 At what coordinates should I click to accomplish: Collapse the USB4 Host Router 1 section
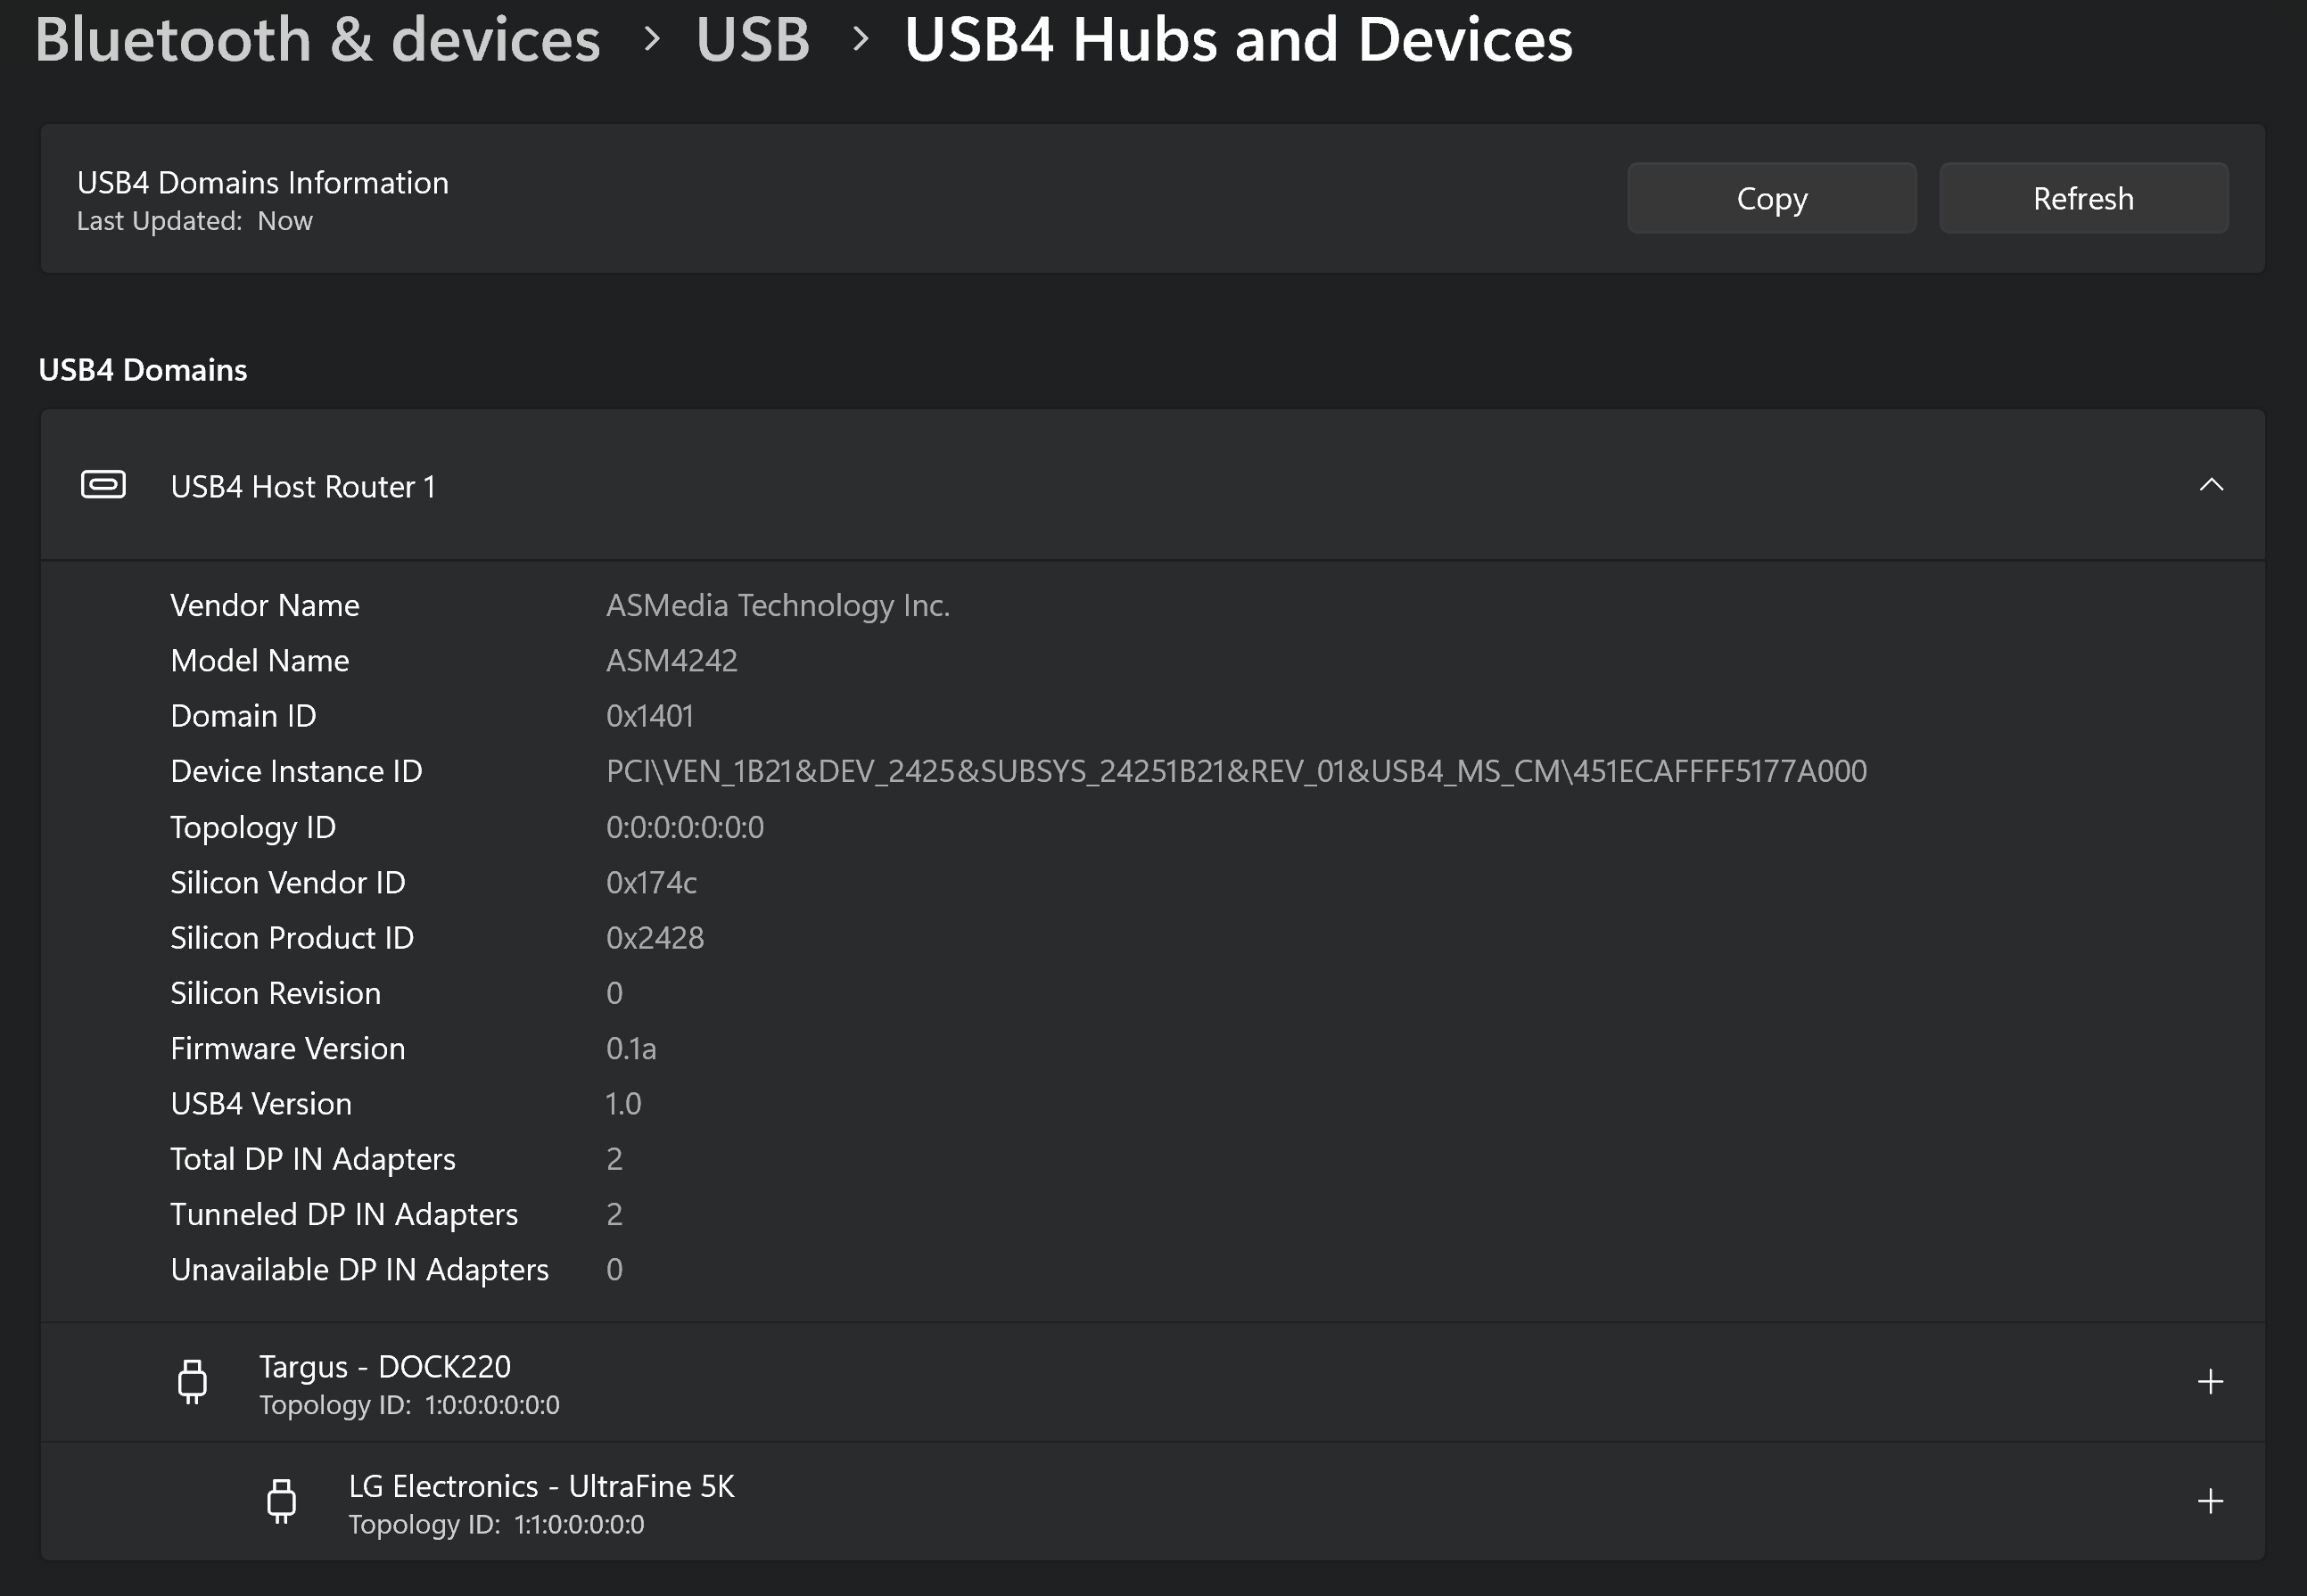coord(2211,485)
